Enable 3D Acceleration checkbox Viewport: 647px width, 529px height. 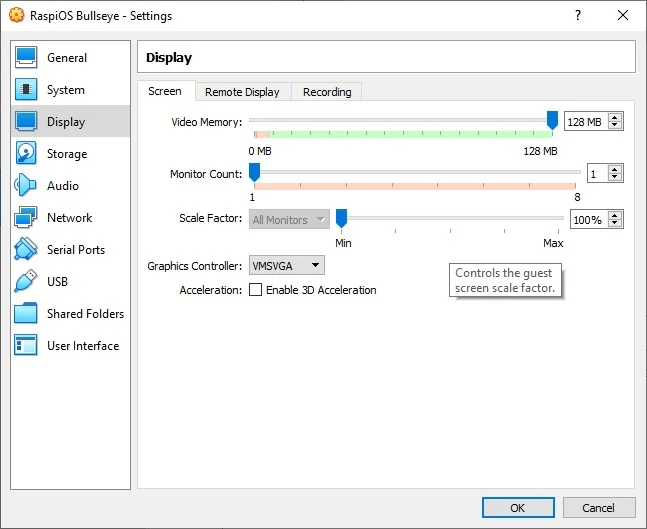255,290
